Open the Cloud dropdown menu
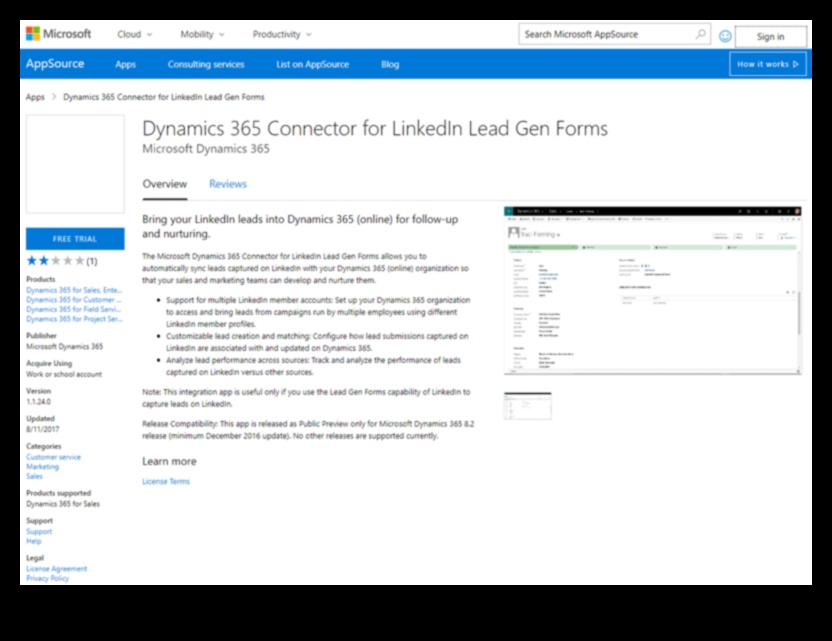Image resolution: width=832 pixels, height=641 pixels. (133, 33)
